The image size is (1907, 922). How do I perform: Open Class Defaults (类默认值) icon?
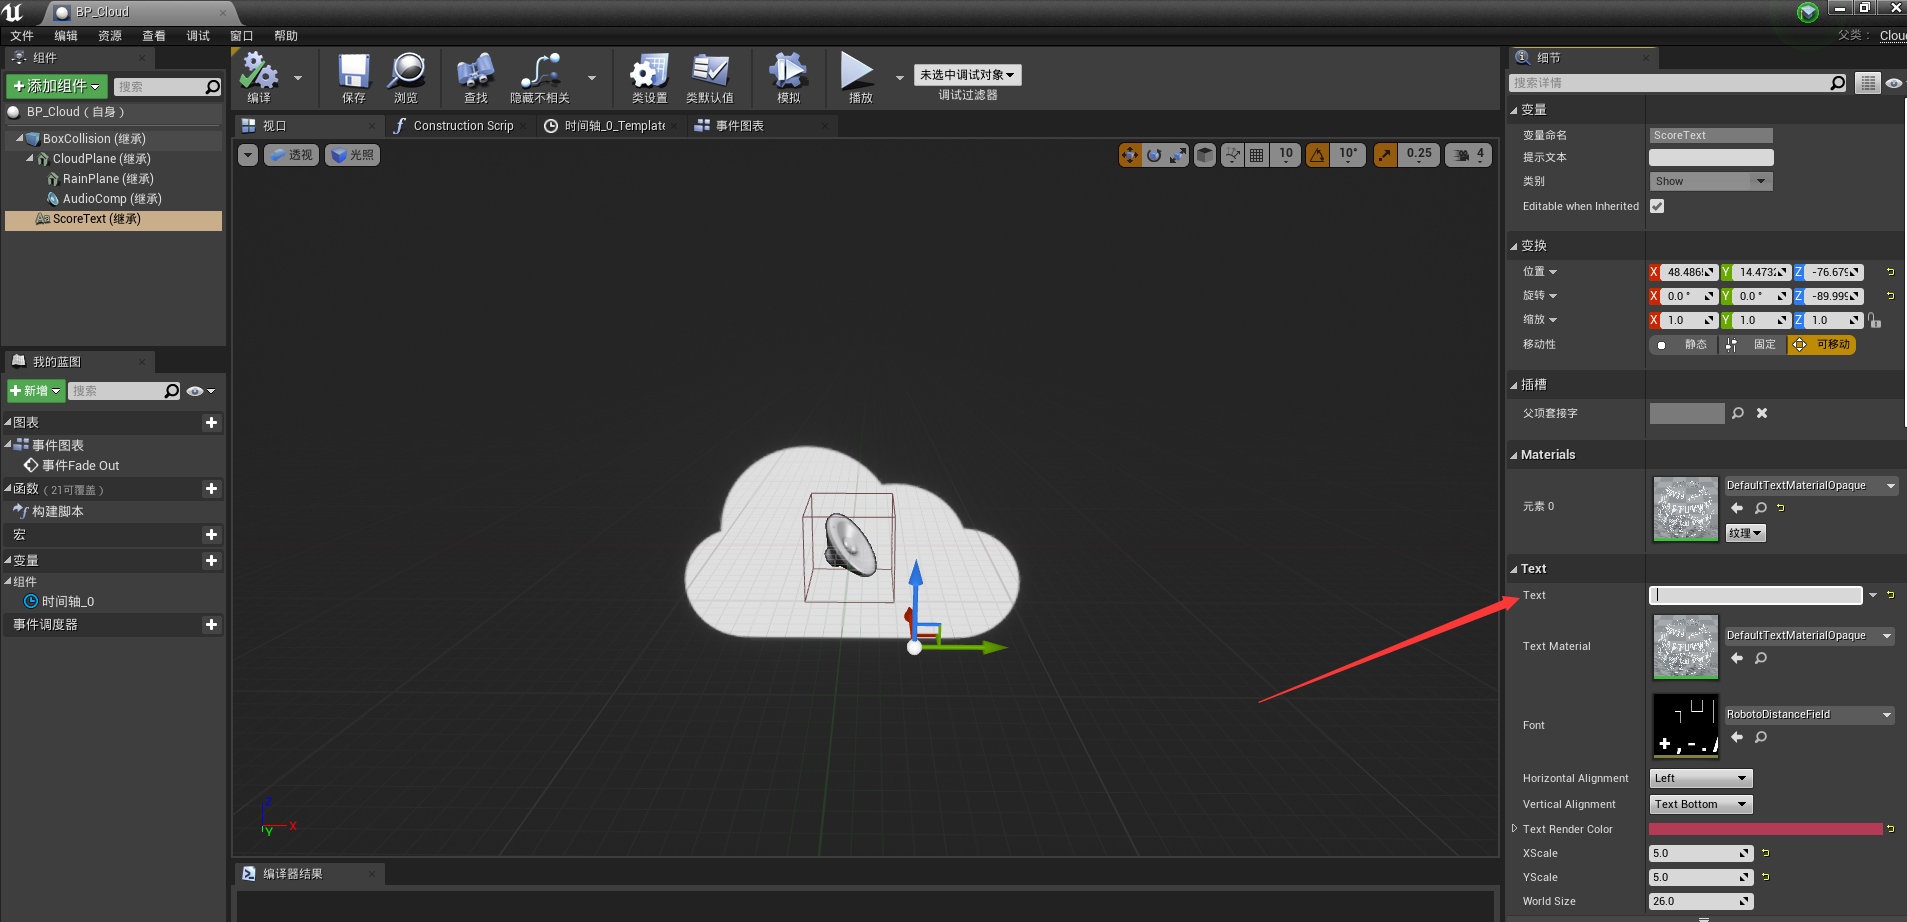click(x=710, y=73)
